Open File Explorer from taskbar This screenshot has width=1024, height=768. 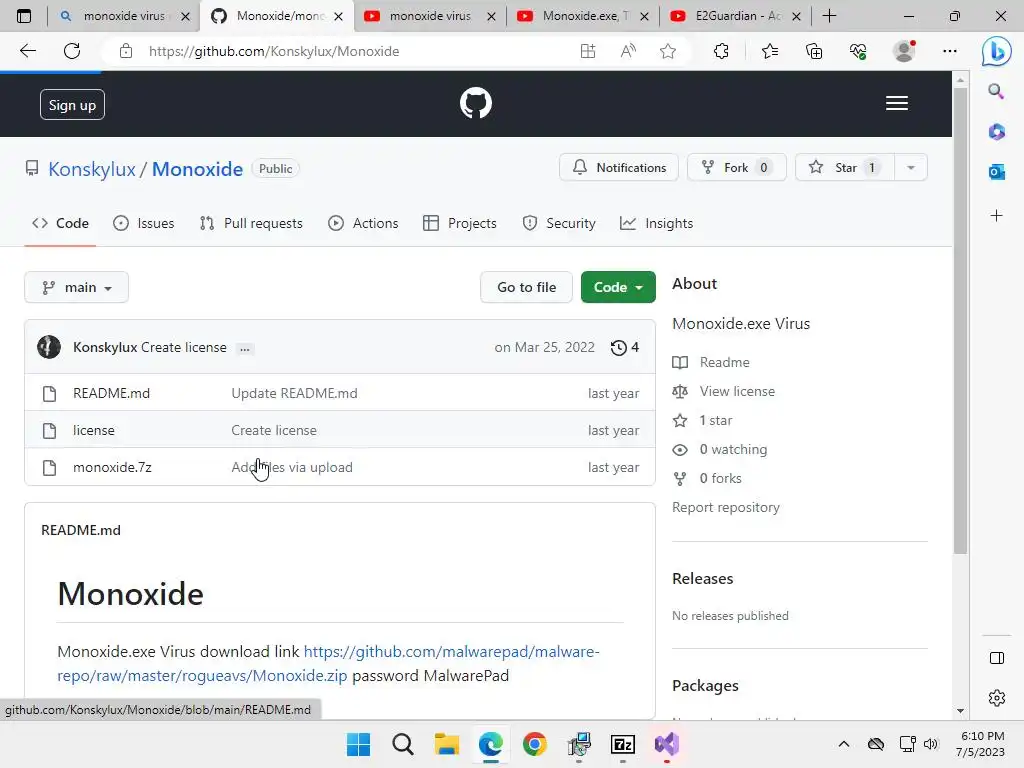[x=447, y=744]
